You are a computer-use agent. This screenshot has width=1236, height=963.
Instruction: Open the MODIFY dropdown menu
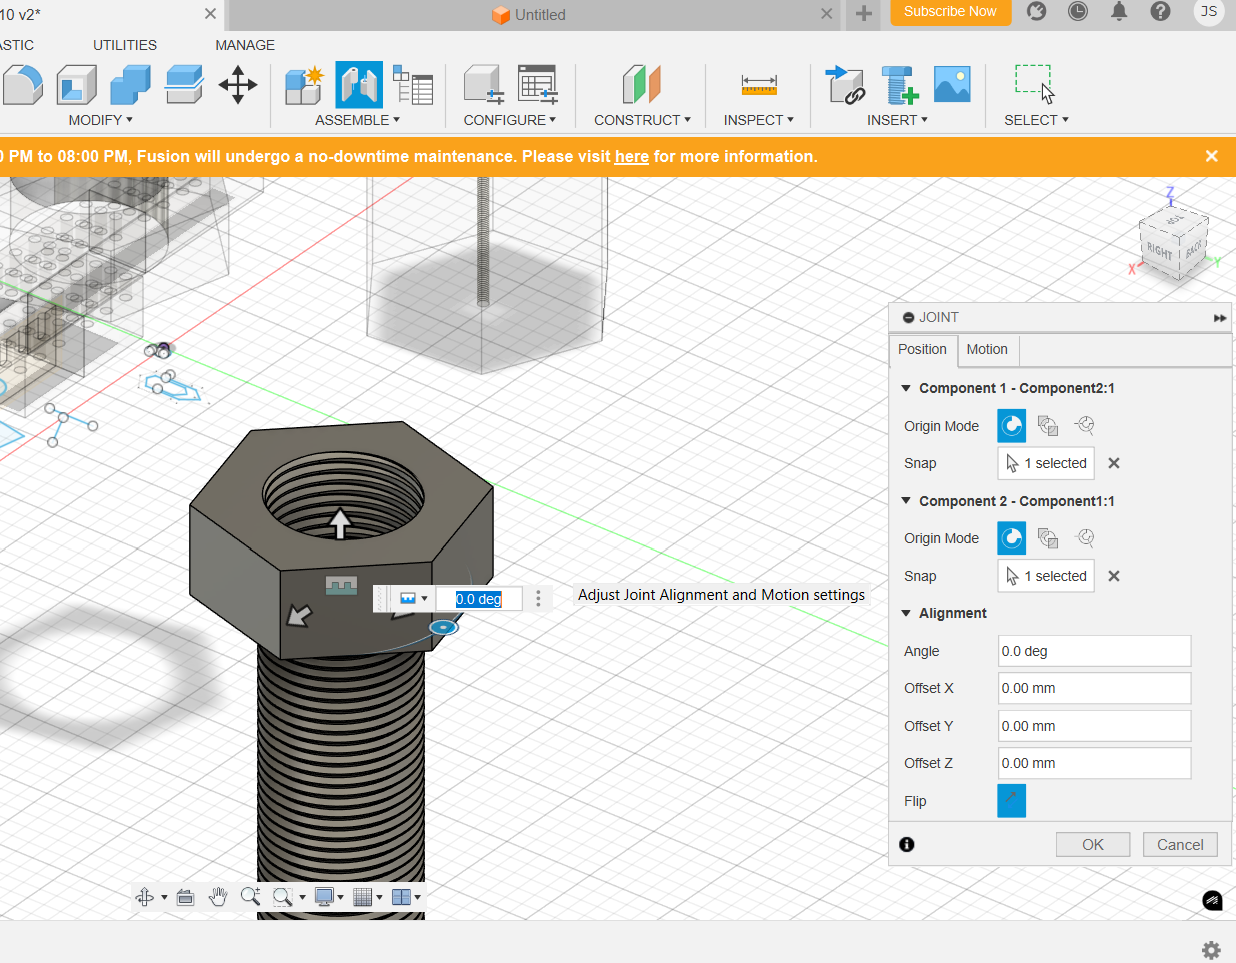[100, 120]
